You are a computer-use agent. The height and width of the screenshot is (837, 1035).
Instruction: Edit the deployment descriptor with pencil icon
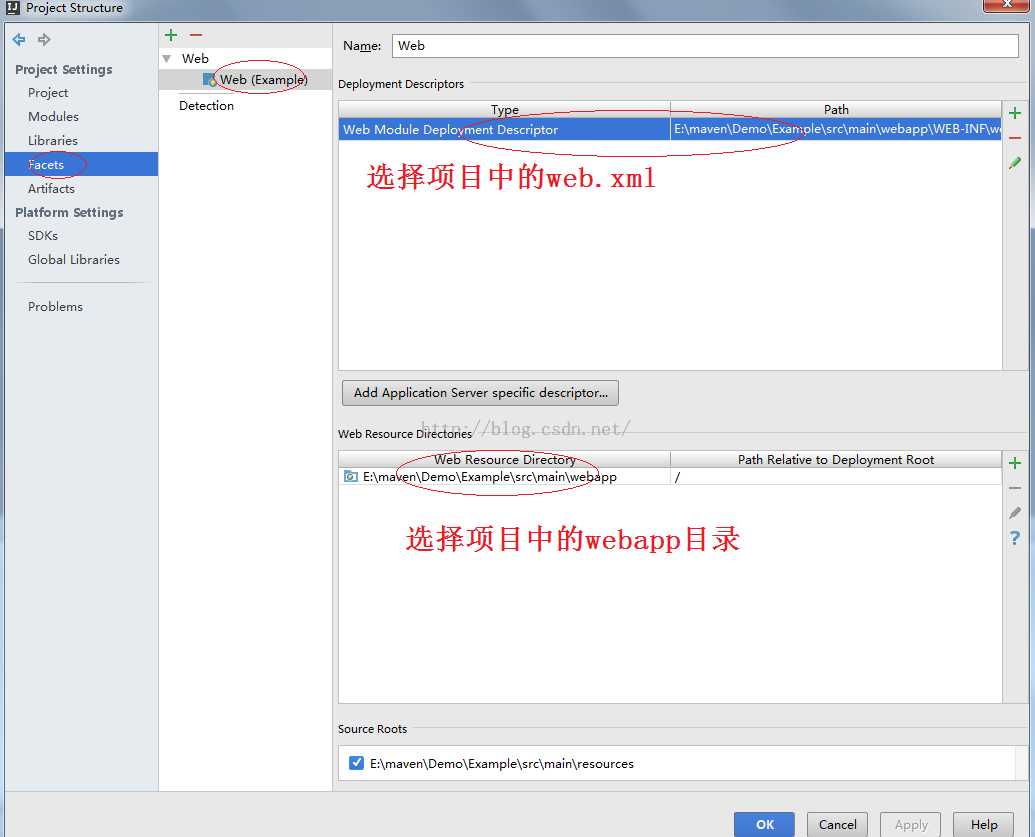tap(1015, 162)
